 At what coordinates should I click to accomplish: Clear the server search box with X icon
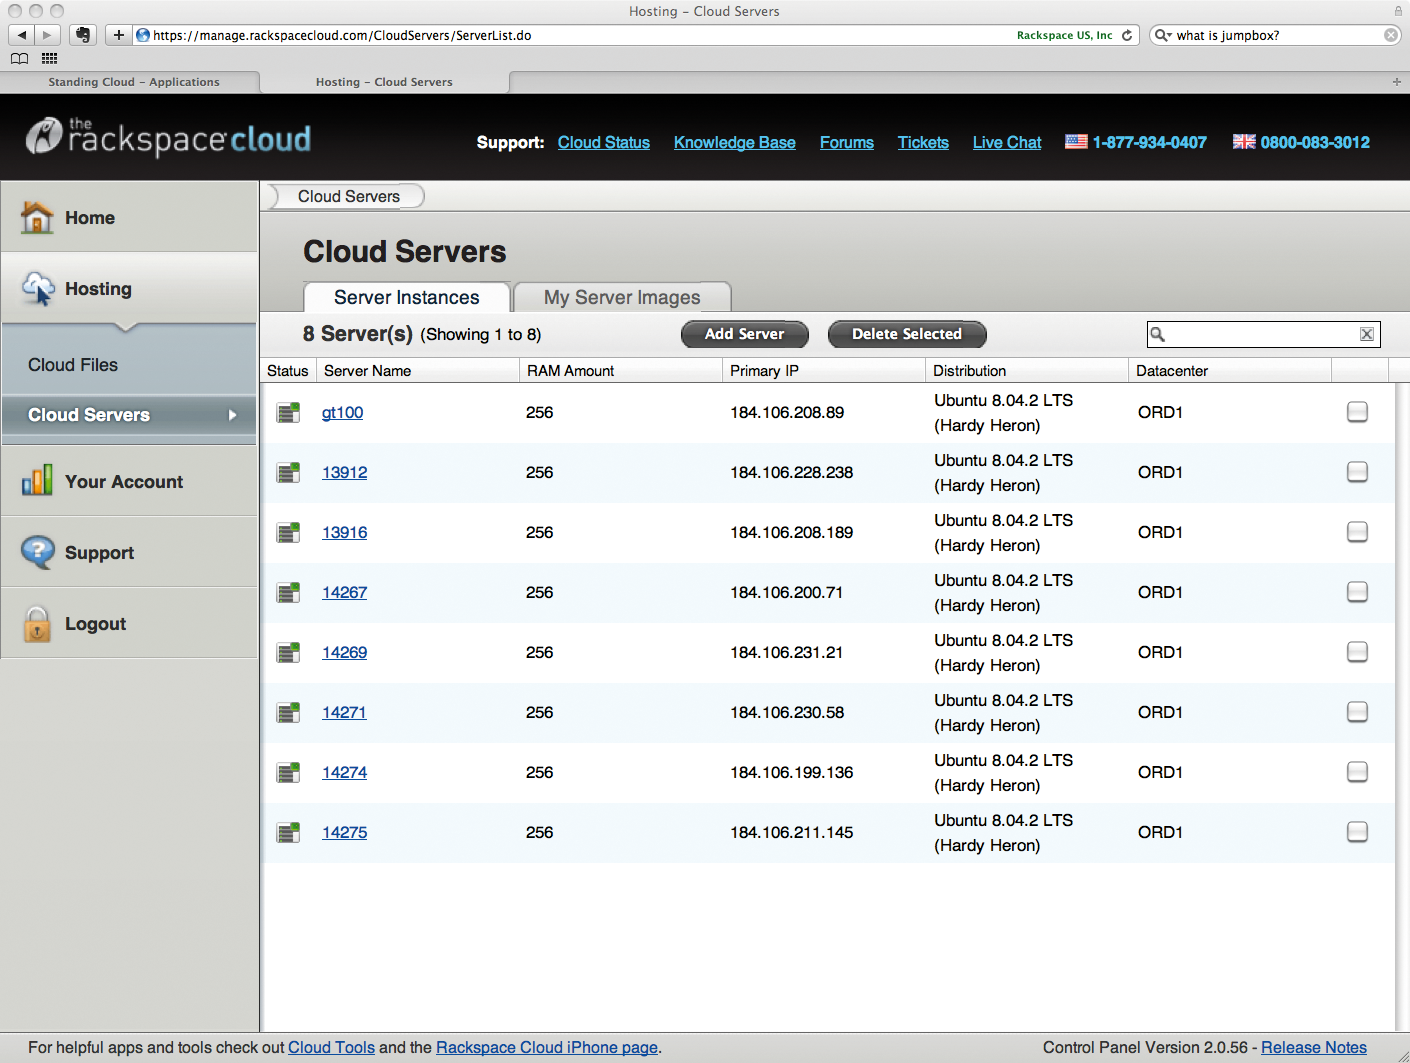coord(1367,334)
